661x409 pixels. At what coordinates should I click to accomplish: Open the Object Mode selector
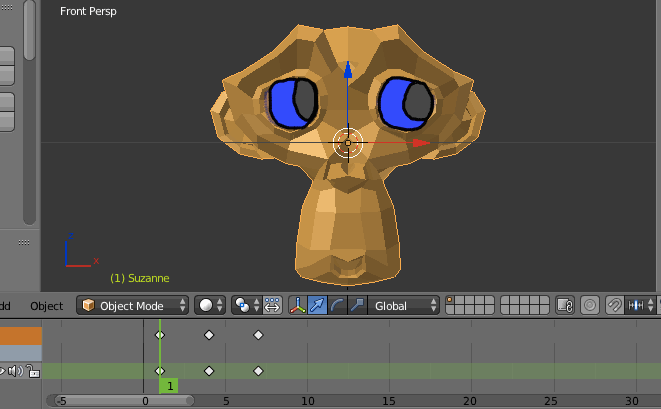(x=132, y=305)
